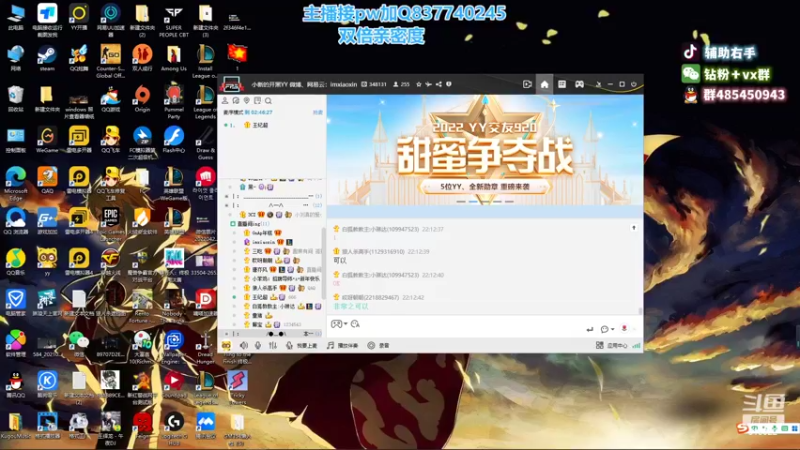
Task: Select user 白狐教教主 小琳达 in member list
Action: 273,306
